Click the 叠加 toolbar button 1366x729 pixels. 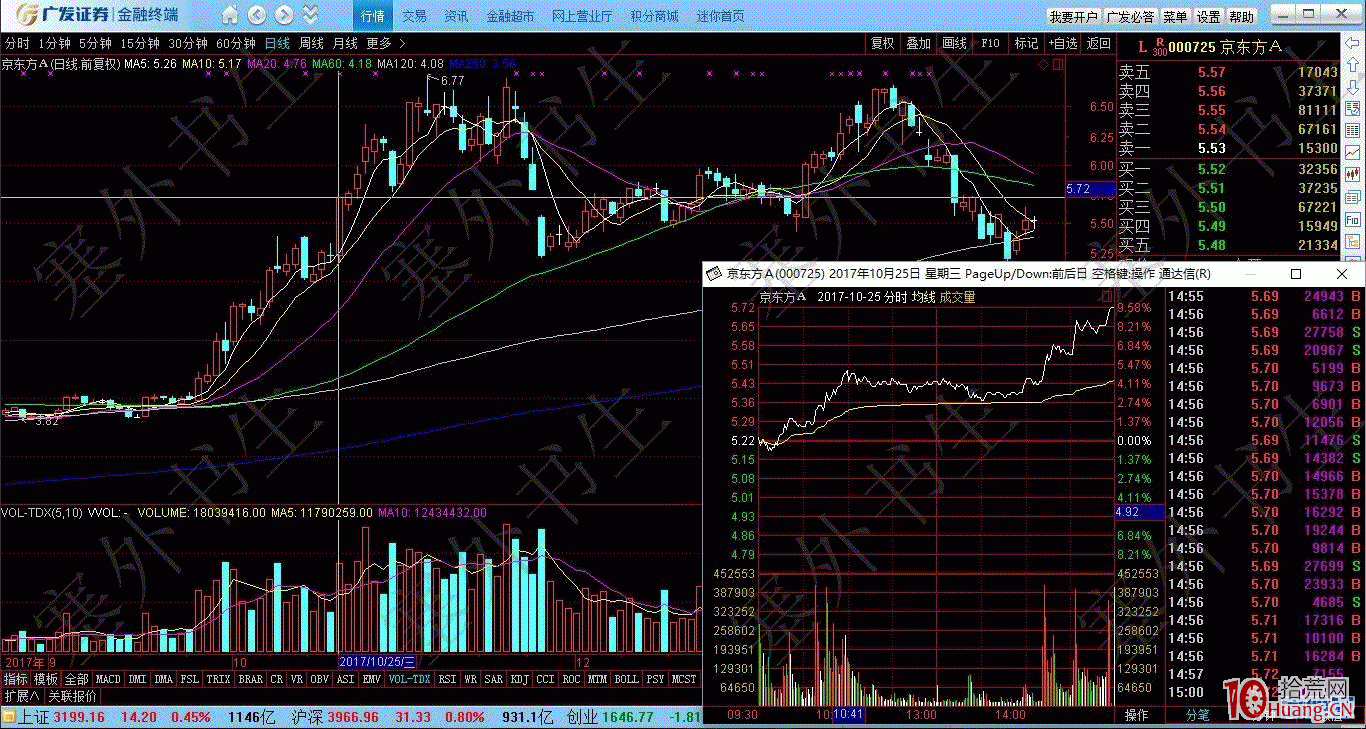coord(918,43)
